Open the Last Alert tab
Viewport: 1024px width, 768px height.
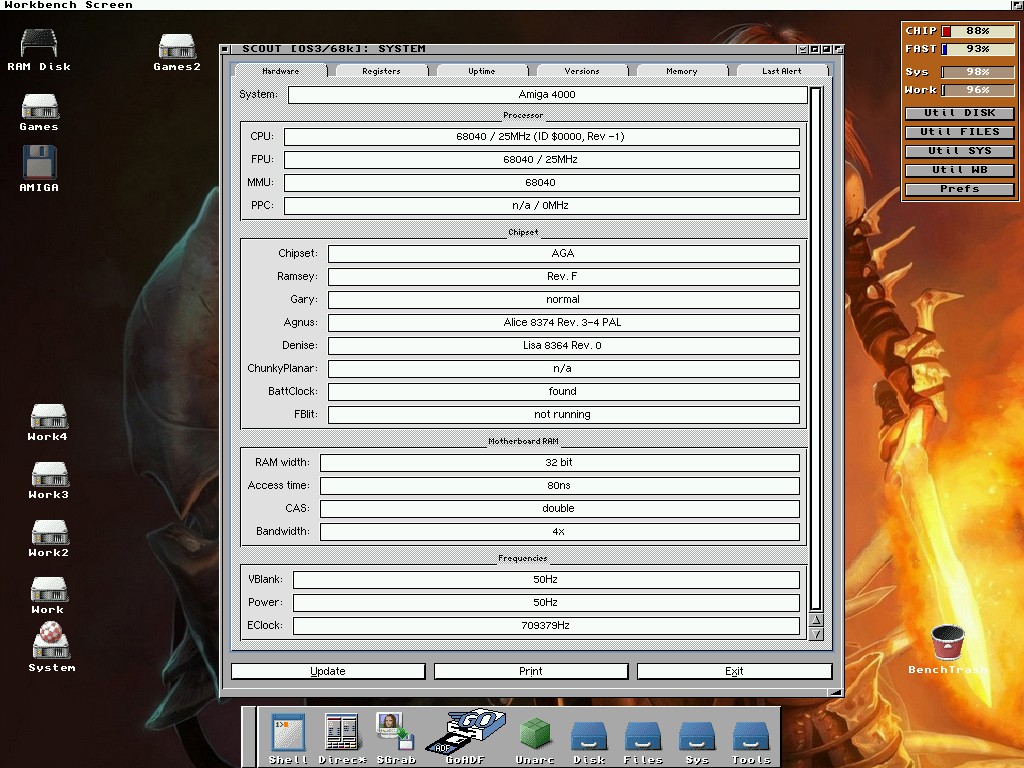pyautogui.click(x=782, y=71)
